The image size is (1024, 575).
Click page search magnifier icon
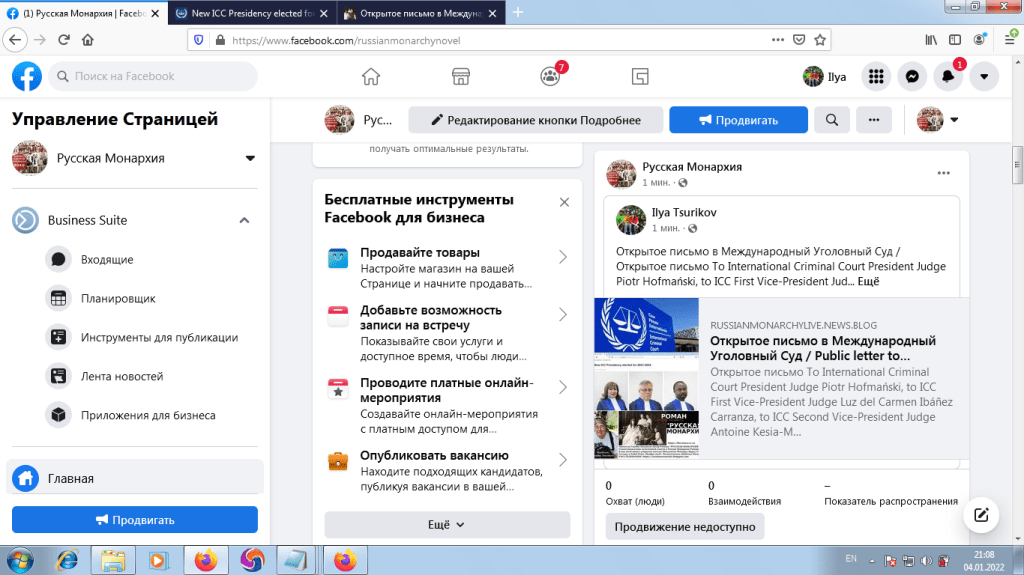831,120
